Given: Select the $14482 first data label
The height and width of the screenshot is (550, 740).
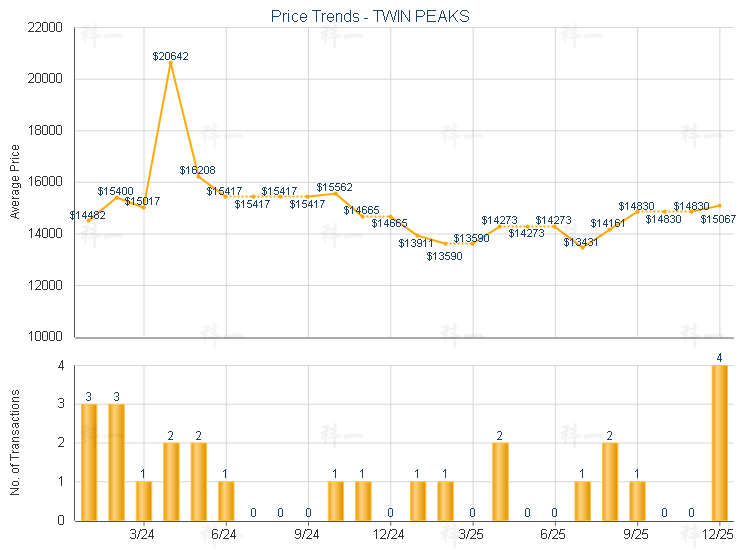Looking at the screenshot, I should click(87, 215).
